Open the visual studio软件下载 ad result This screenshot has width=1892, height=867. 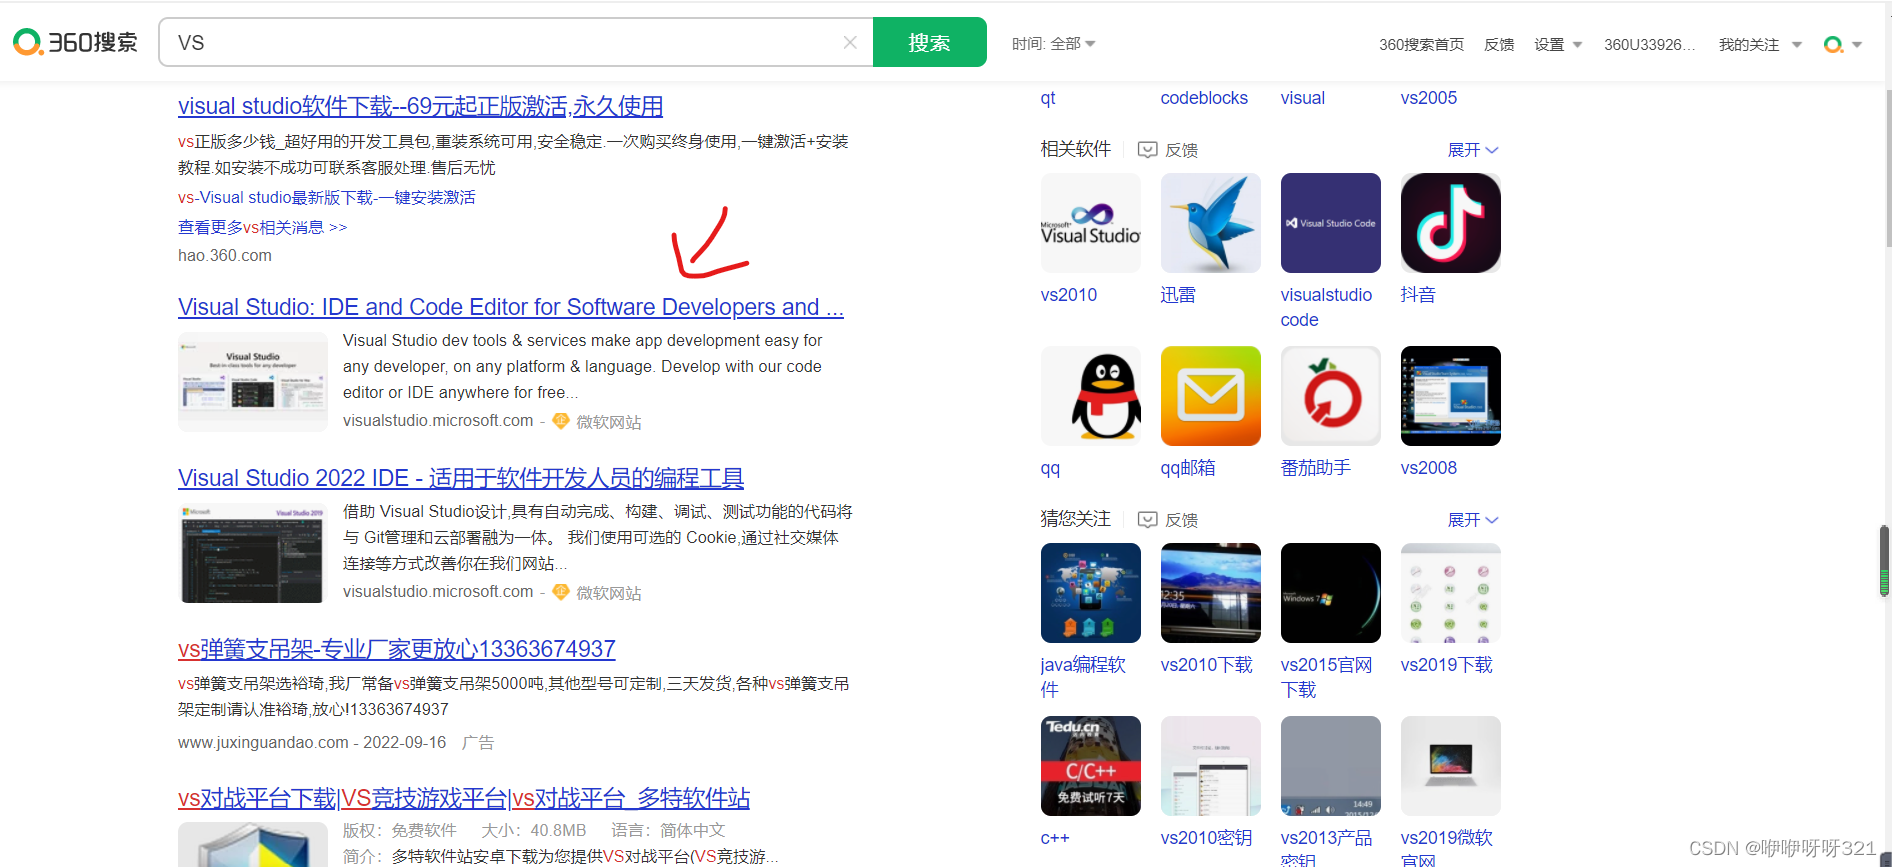coord(420,106)
